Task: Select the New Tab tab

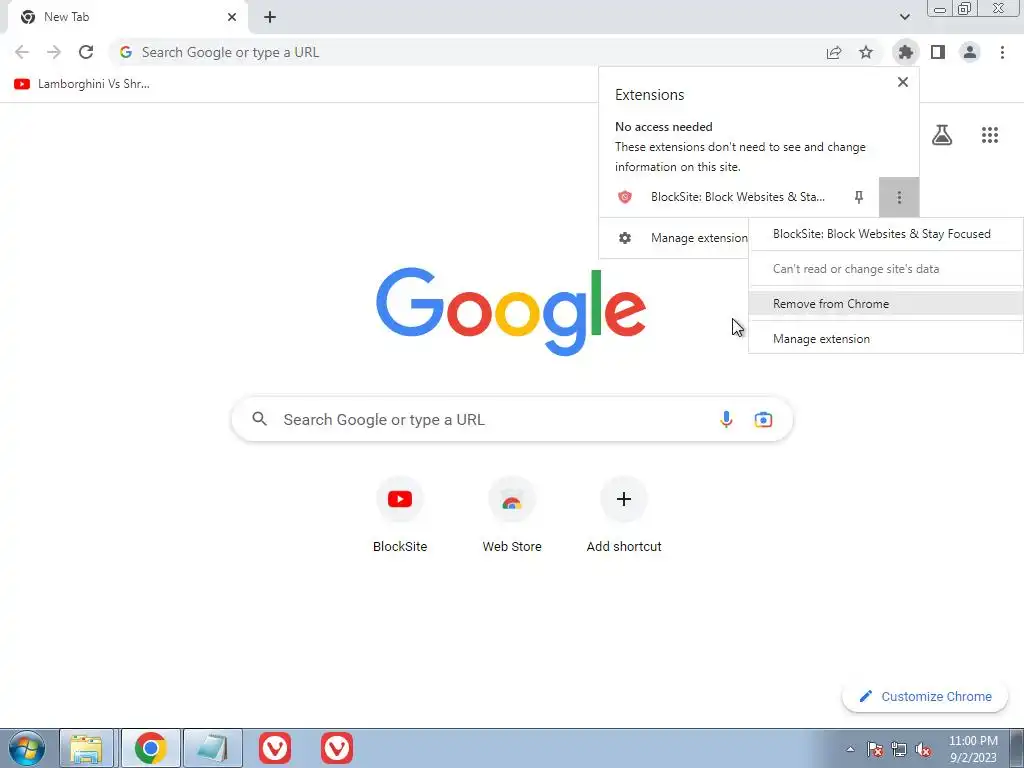Action: pos(128,17)
